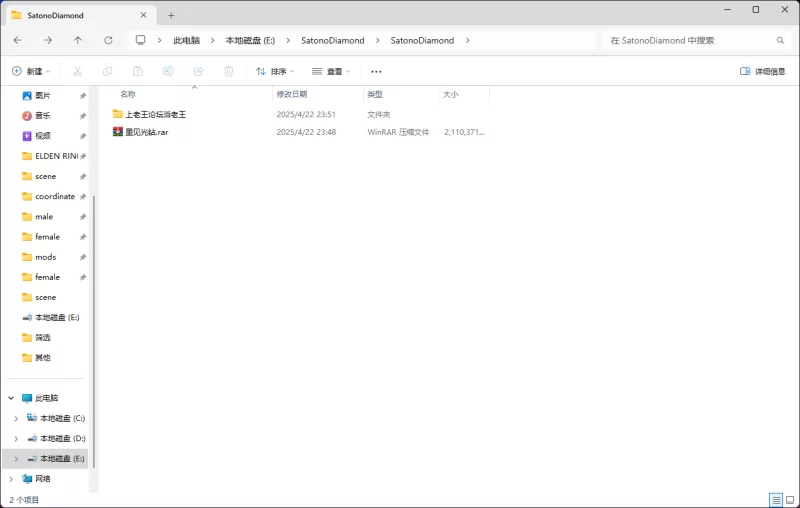Switch to details list view icon

point(776,500)
